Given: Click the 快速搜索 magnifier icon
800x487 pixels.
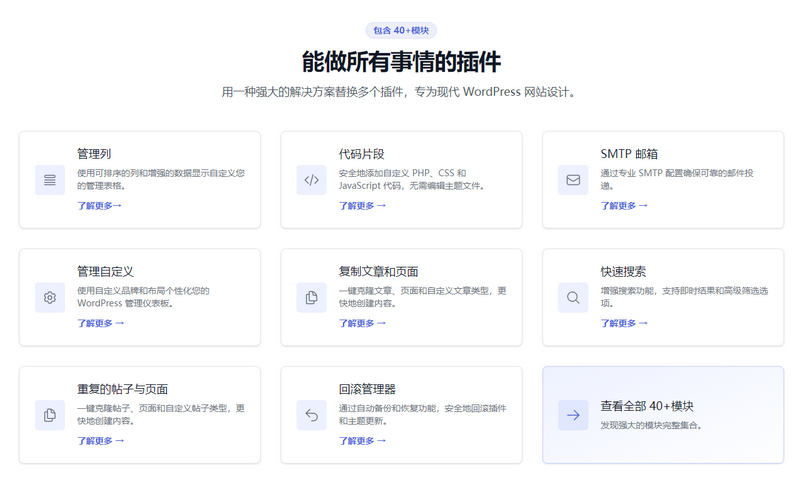Looking at the screenshot, I should pyautogui.click(x=573, y=297).
